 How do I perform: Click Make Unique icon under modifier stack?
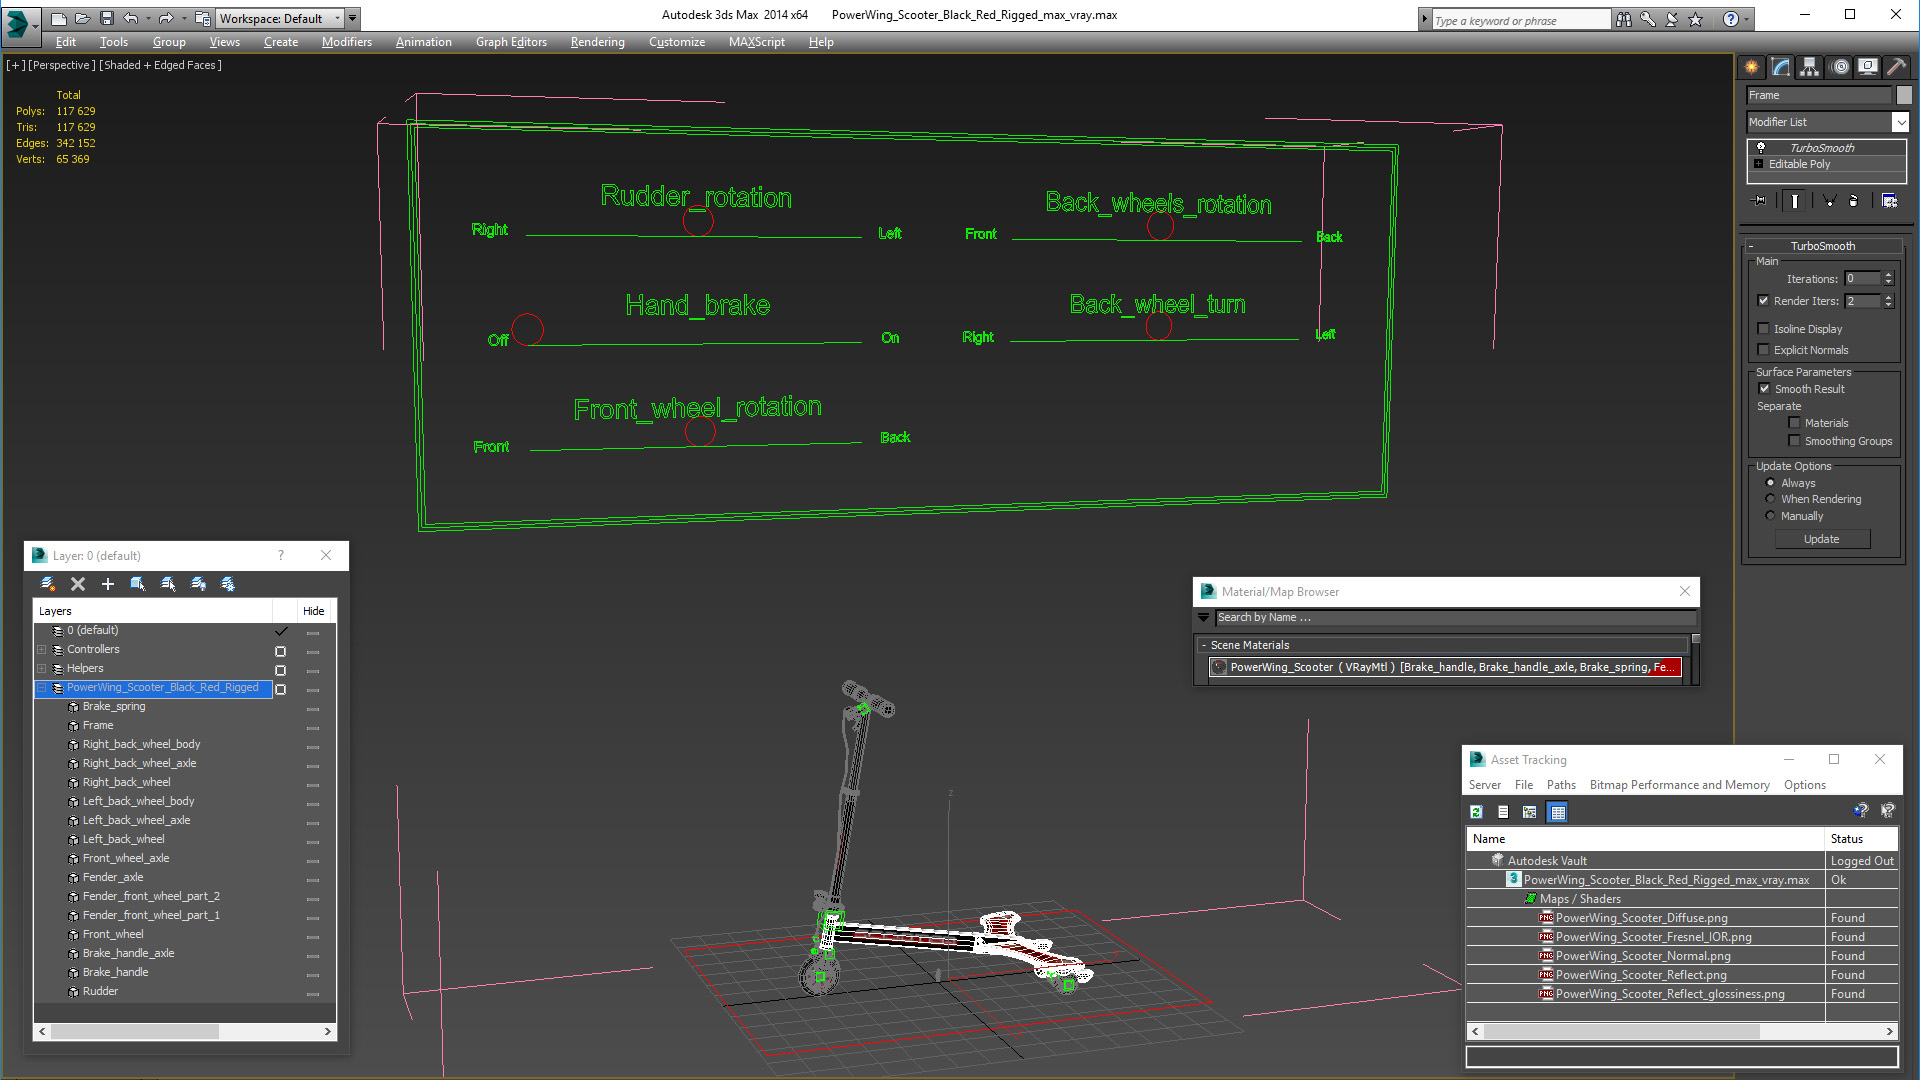[1829, 201]
